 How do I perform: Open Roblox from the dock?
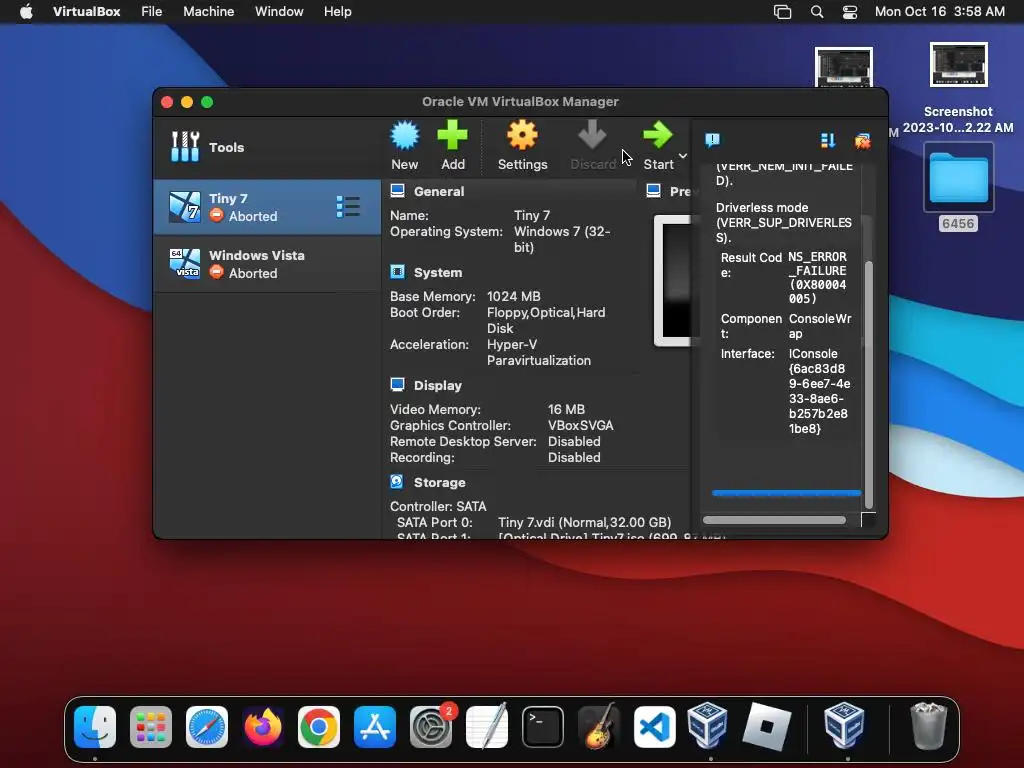[x=767, y=727]
